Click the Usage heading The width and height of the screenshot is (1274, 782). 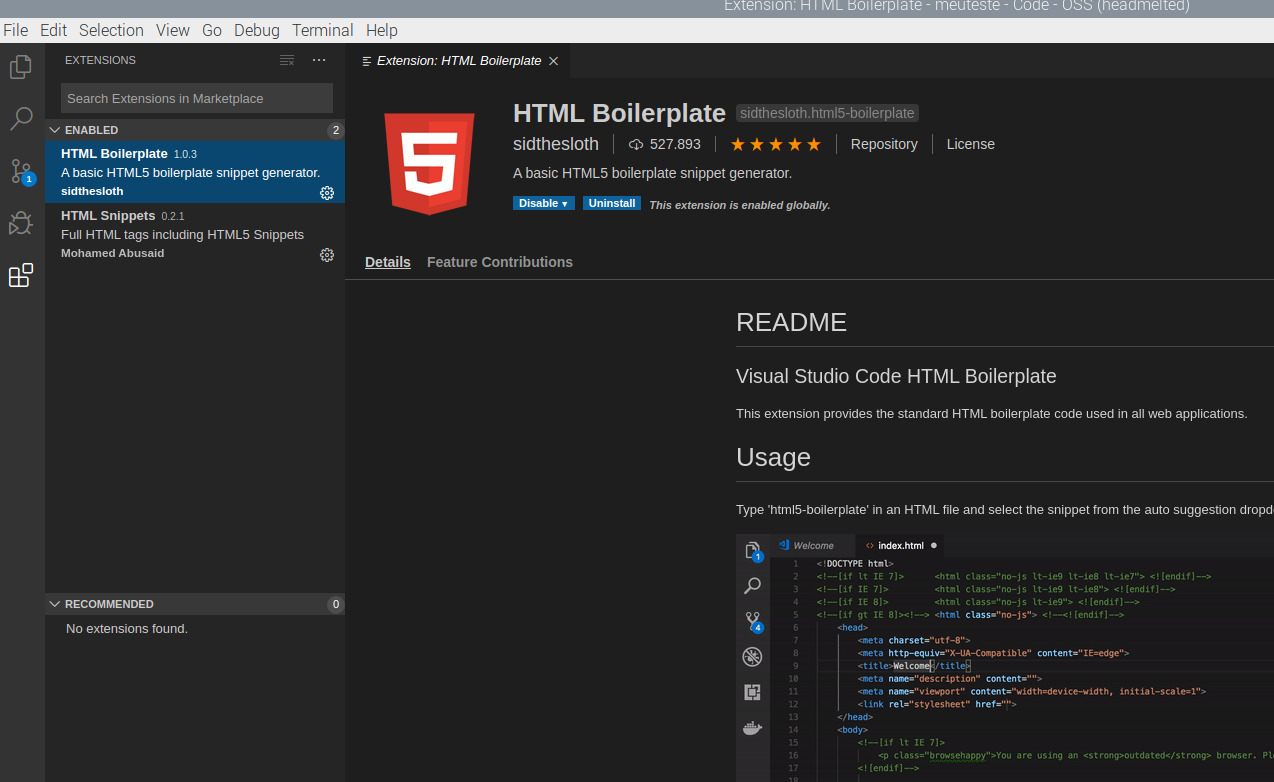[773, 457]
